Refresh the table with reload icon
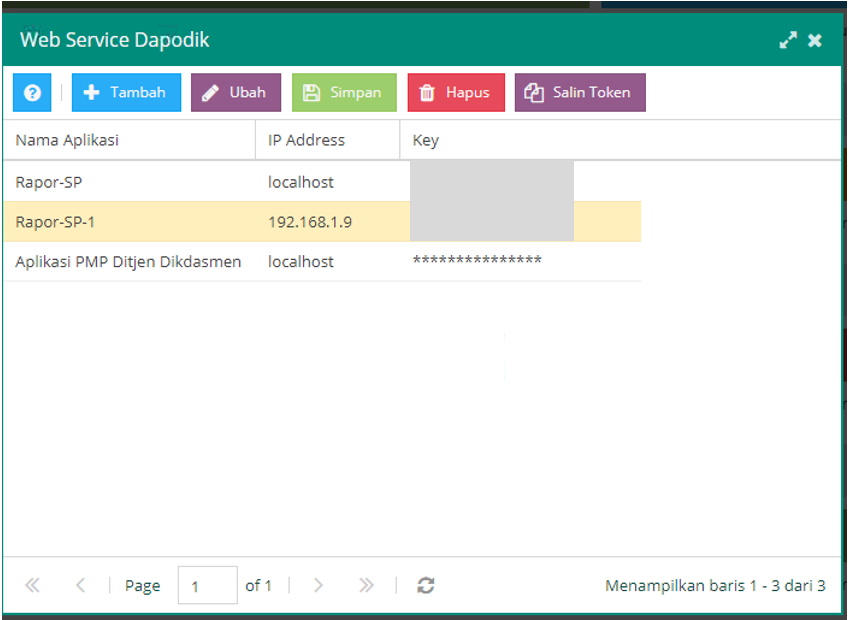This screenshot has height=620, width=849. click(426, 586)
